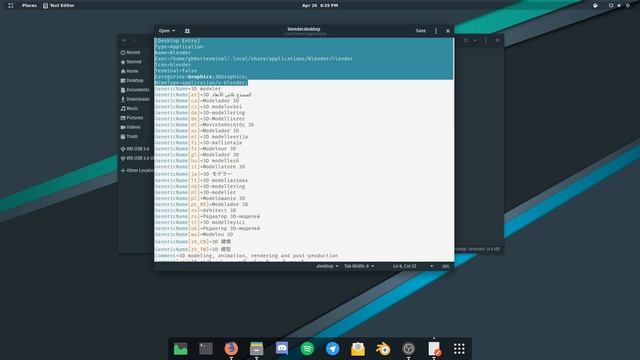
Task: Open the Text Editor three-dot menu
Action: [x=436, y=31]
